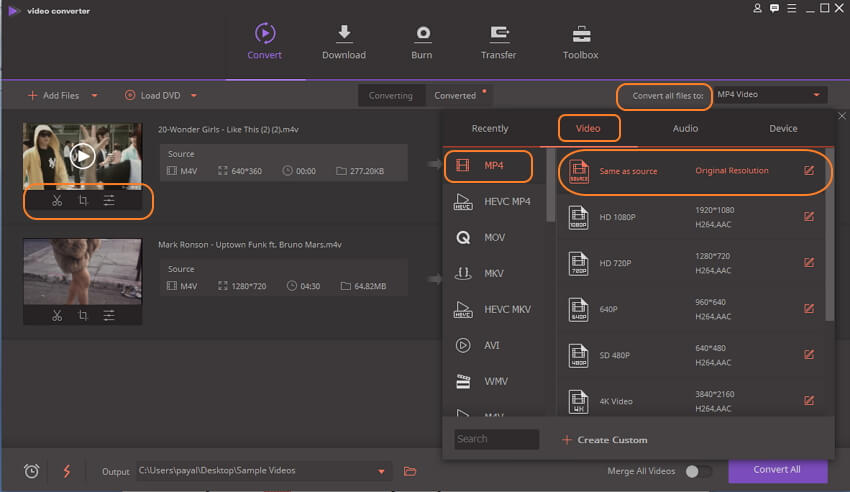Screen dimensions: 850x492
Task: Open the output folder icon
Action: [410, 471]
